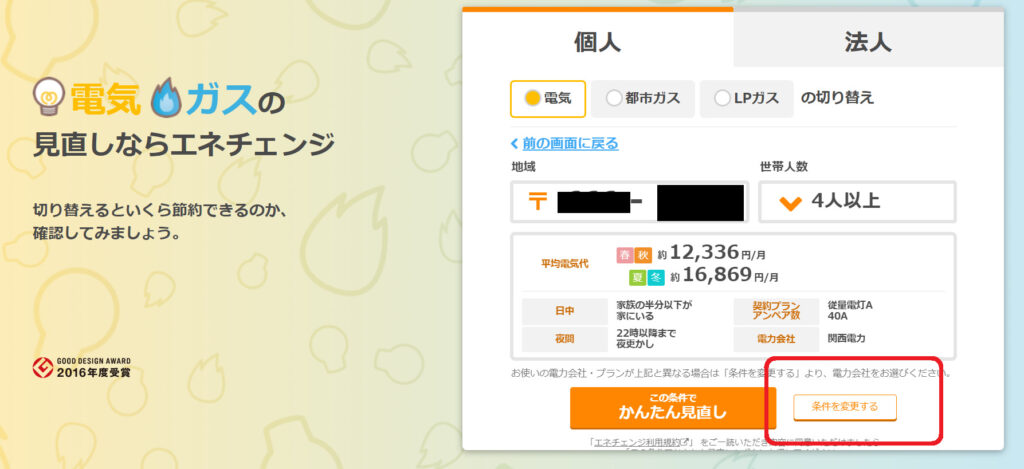This screenshot has width=1024, height=469.
Task: Click the 冬 season badge
Action: [656, 278]
